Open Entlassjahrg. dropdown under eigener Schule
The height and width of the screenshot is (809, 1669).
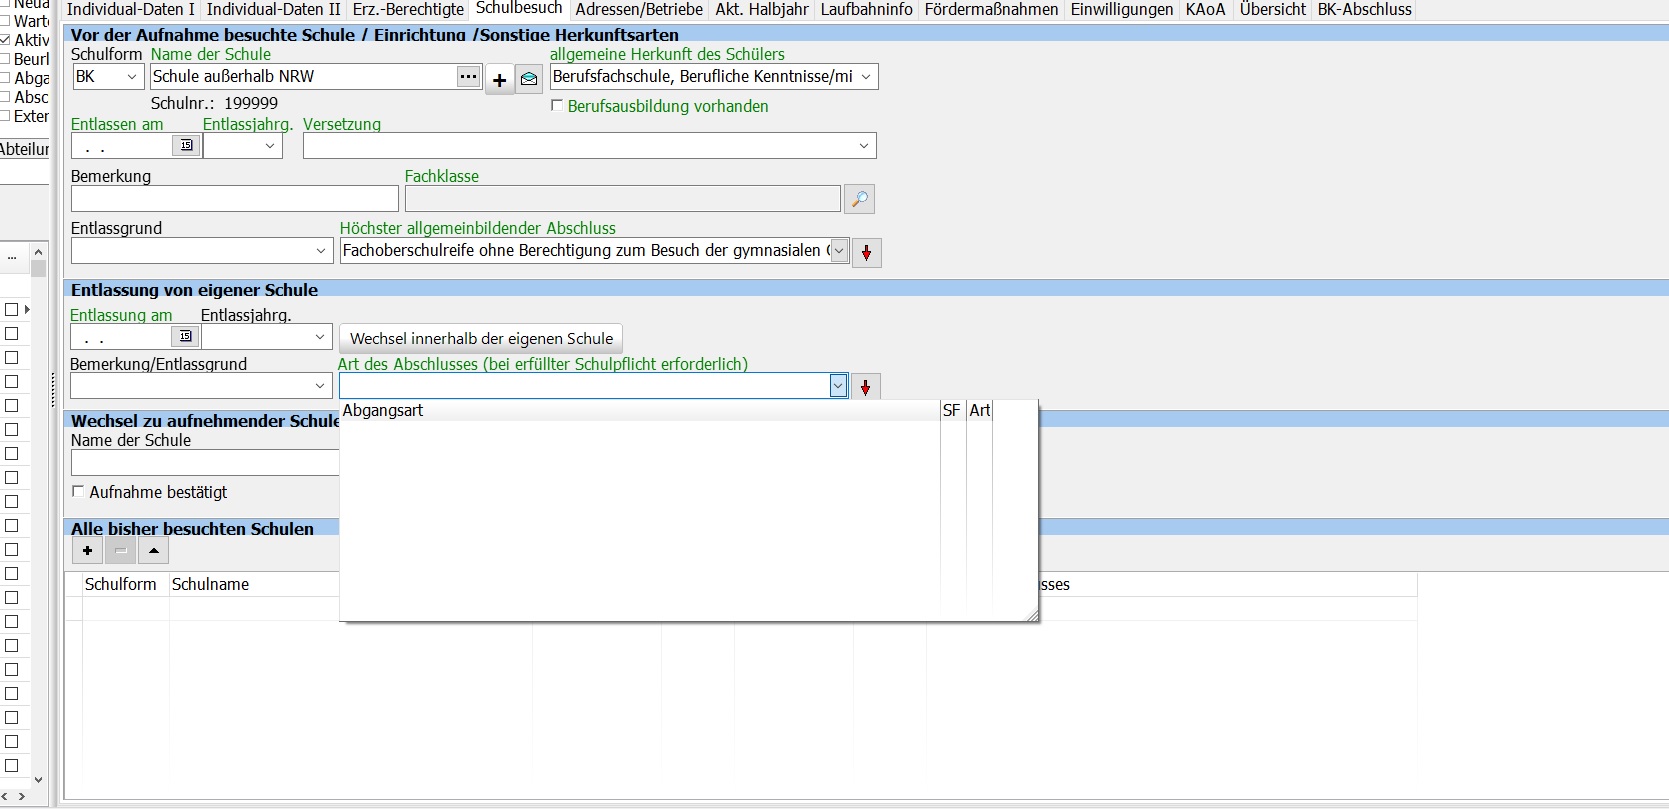(320, 337)
